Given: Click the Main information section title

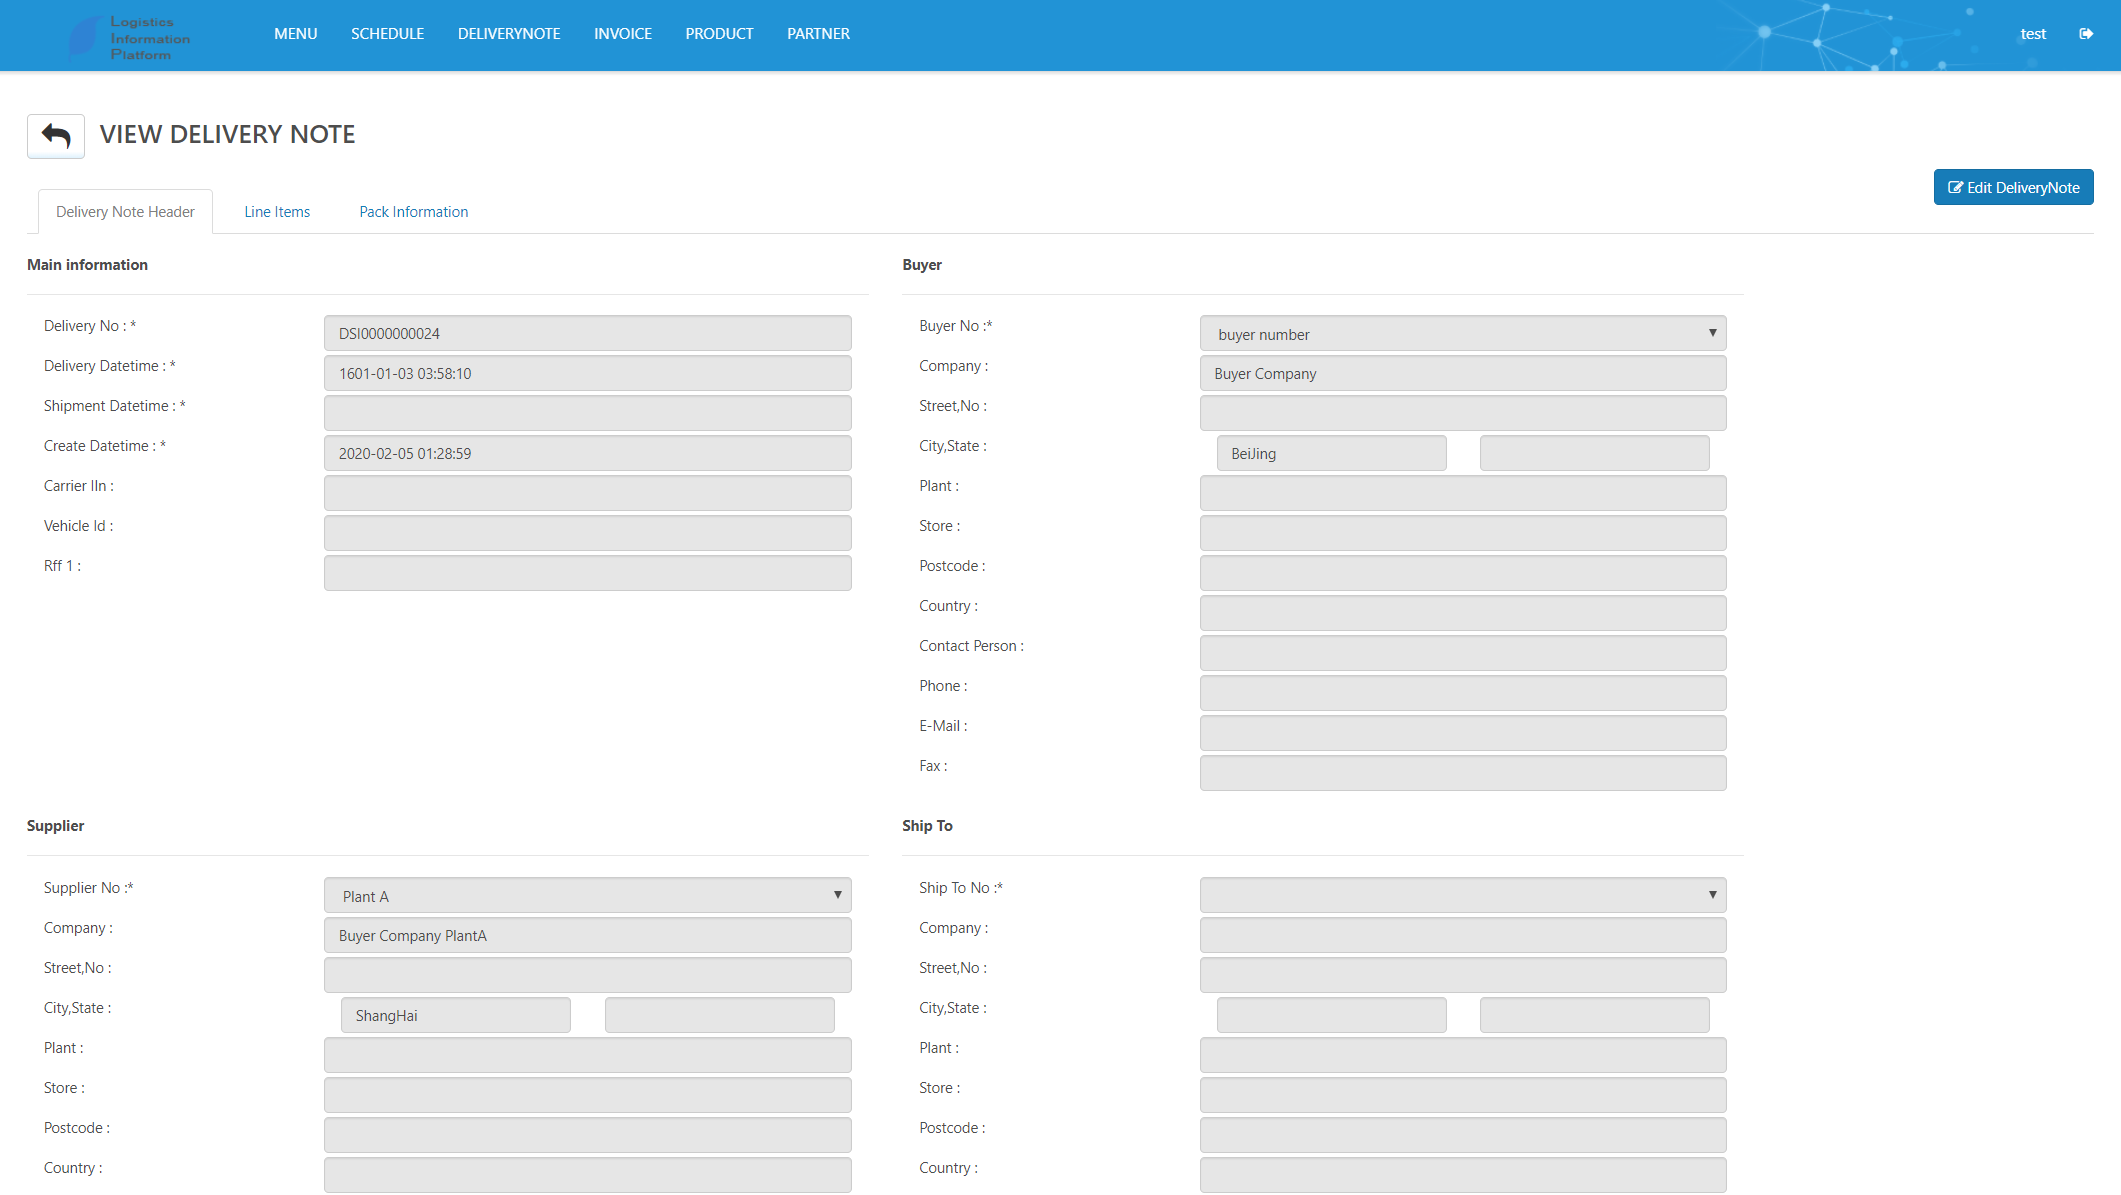Looking at the screenshot, I should [x=87, y=265].
